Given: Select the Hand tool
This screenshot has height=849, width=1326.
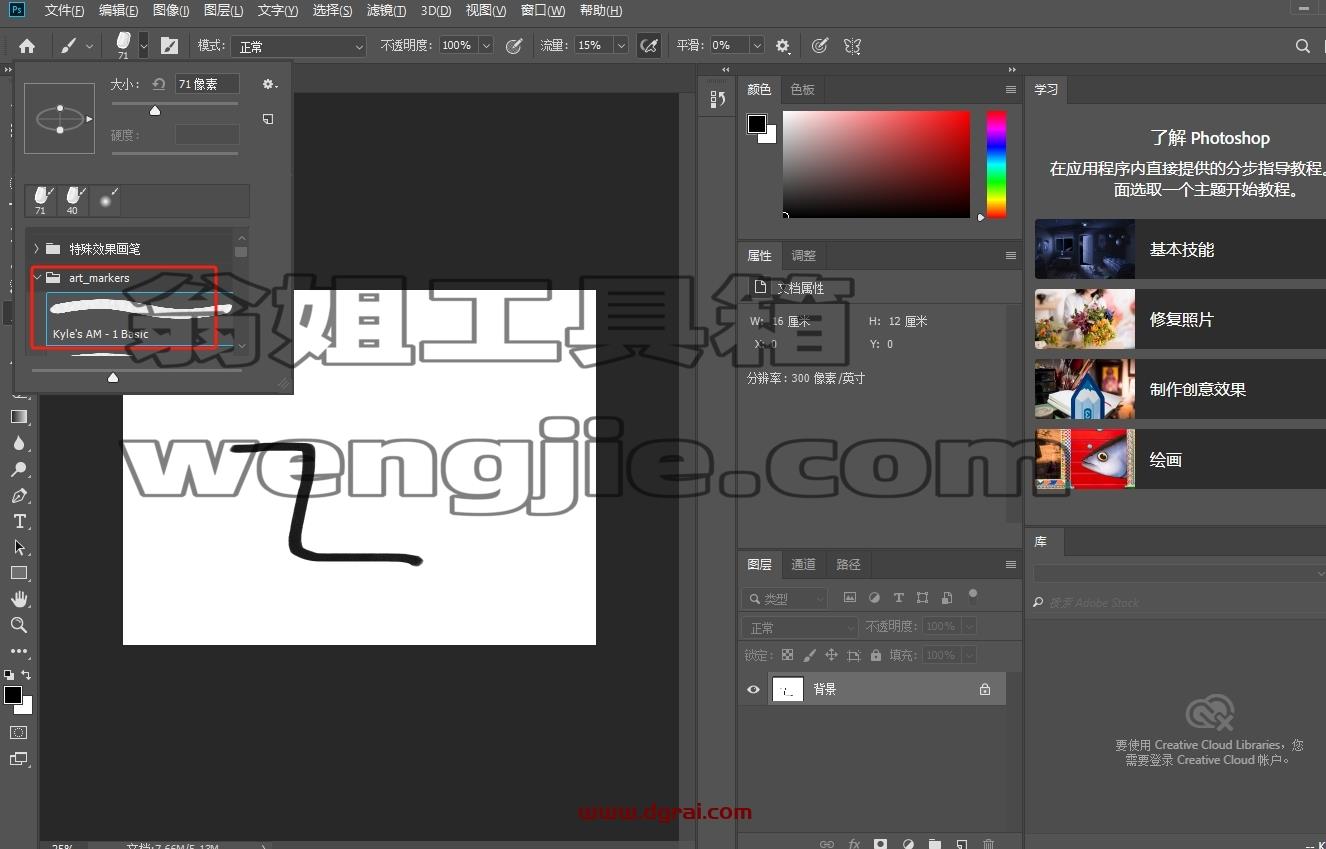Looking at the screenshot, I should (19, 599).
